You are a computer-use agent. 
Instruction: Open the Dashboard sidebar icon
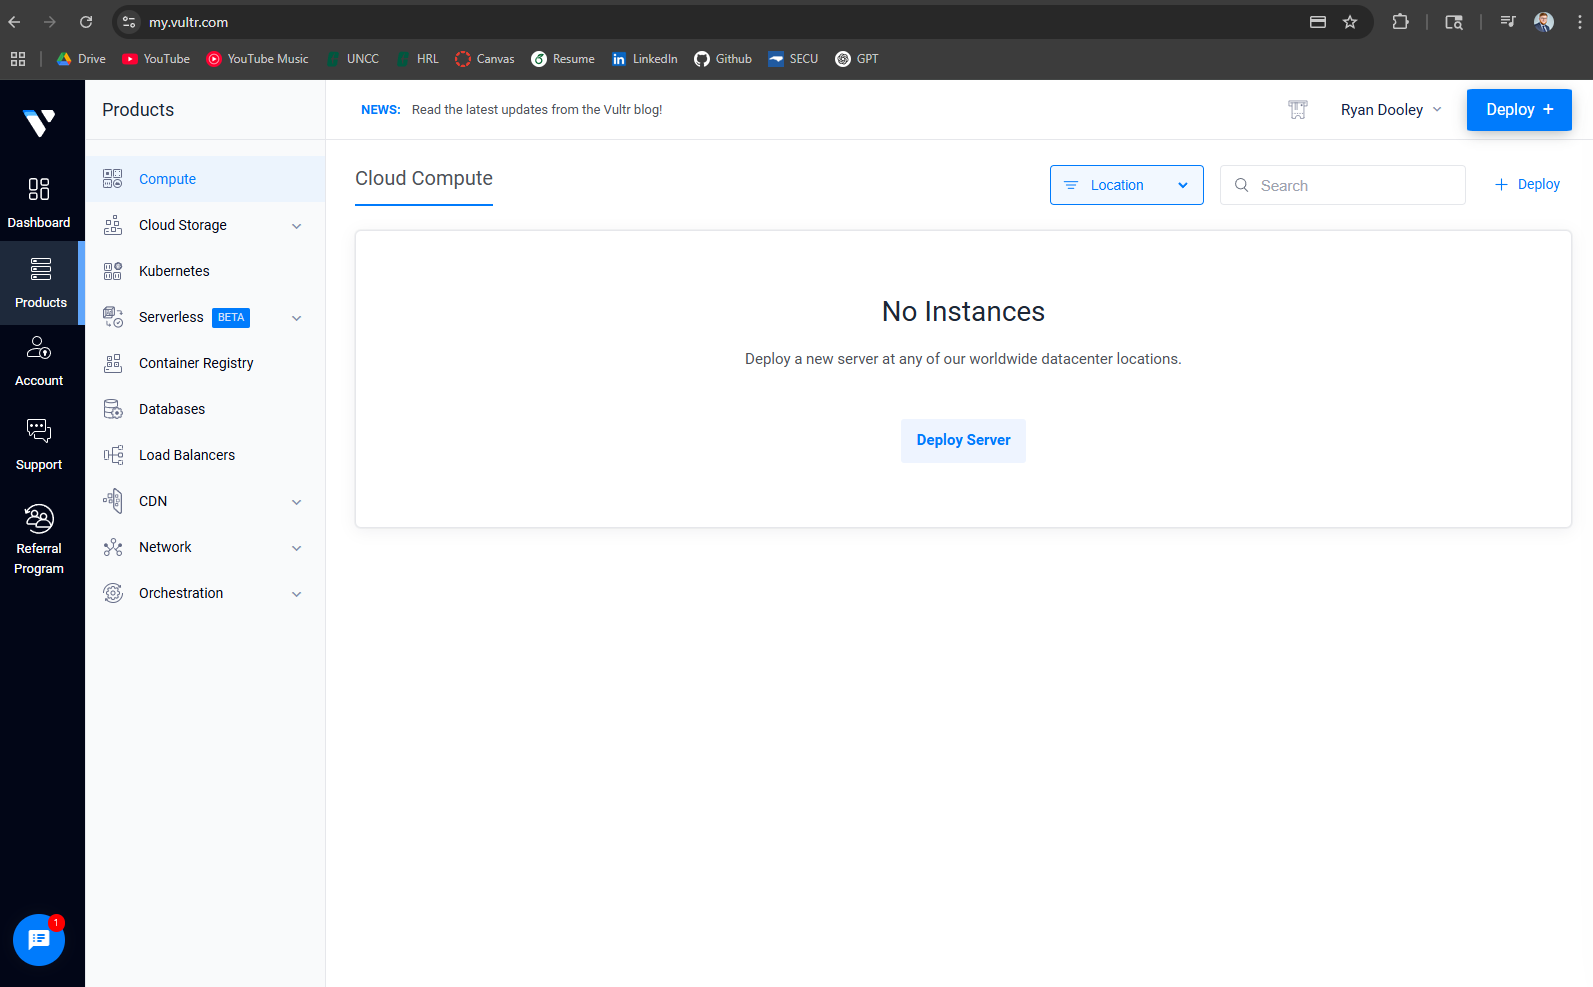[39, 189]
